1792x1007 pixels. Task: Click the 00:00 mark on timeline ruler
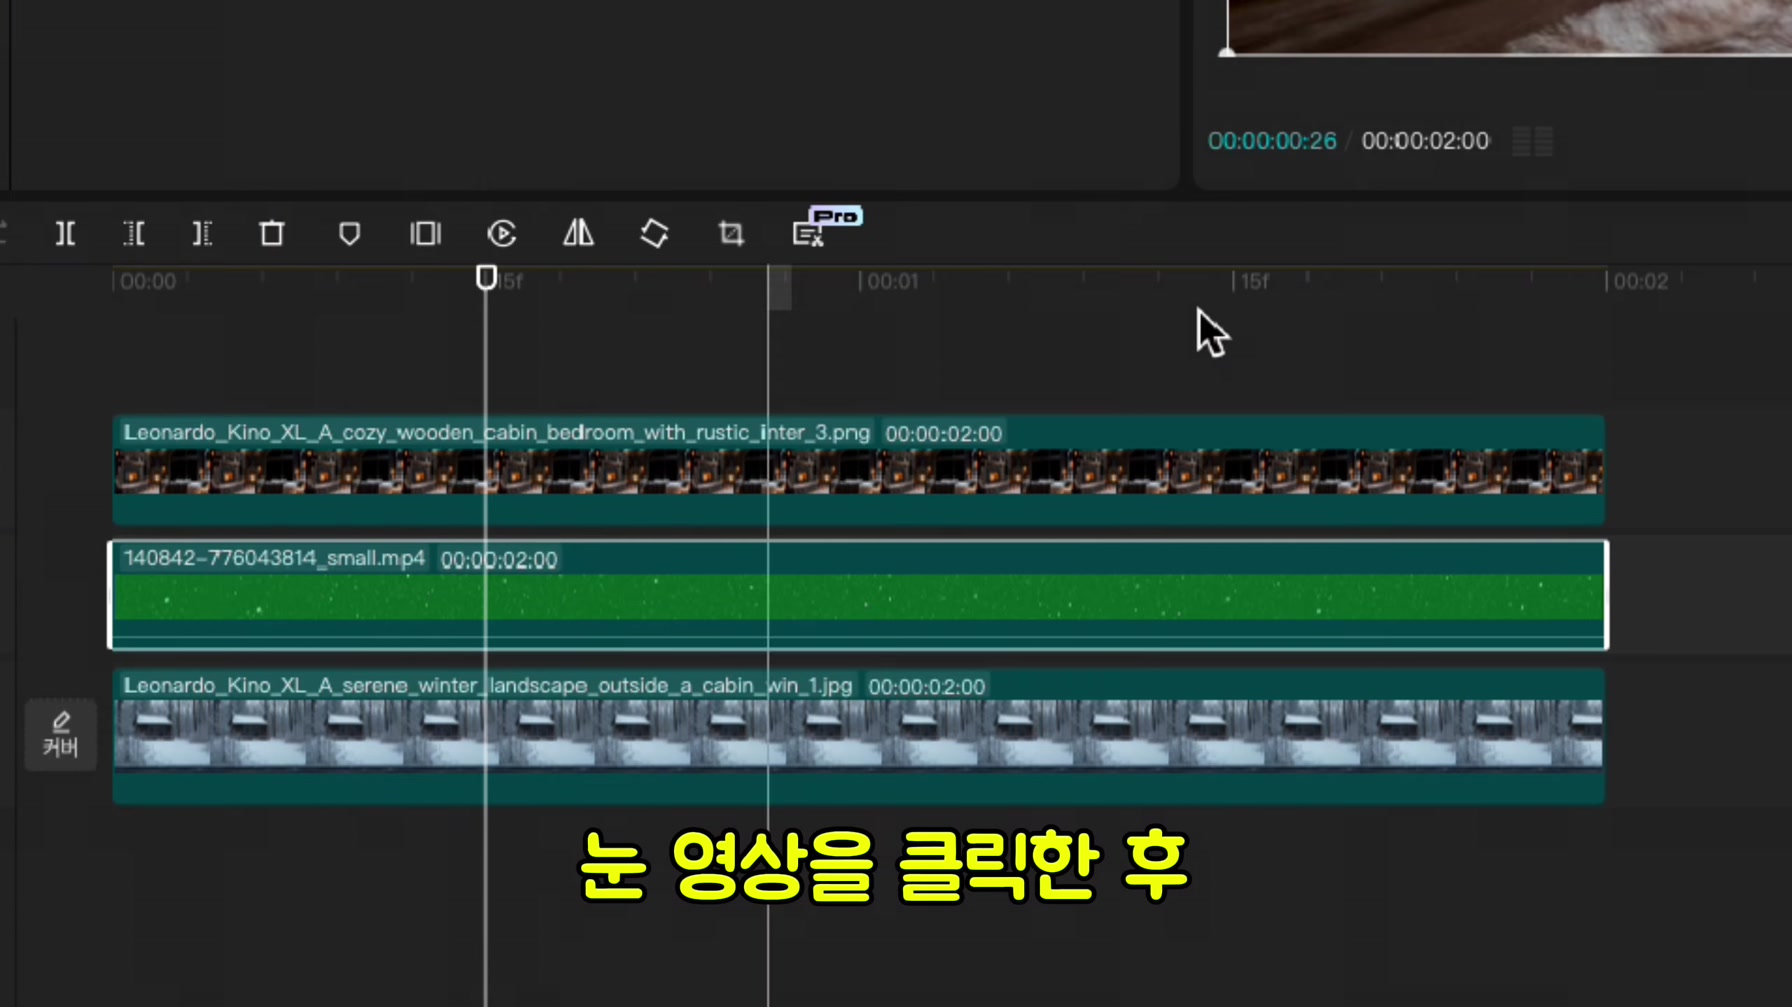148,282
